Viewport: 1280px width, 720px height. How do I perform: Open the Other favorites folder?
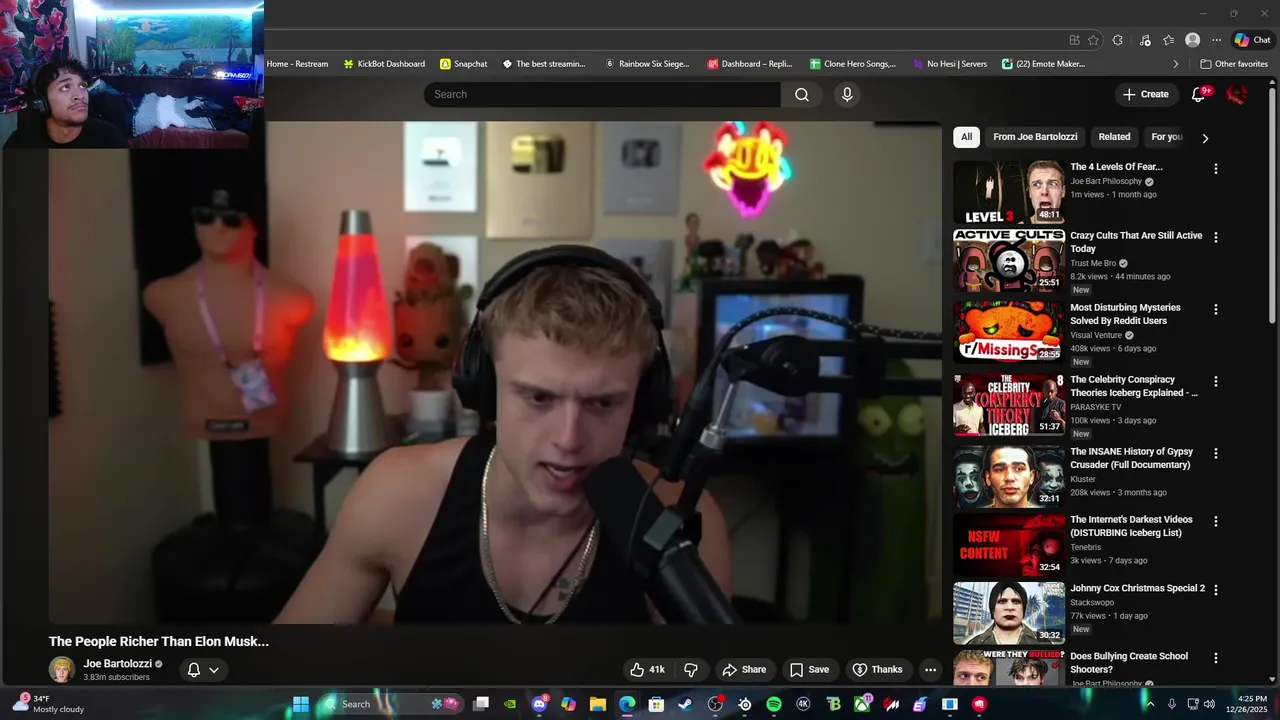[x=1234, y=64]
